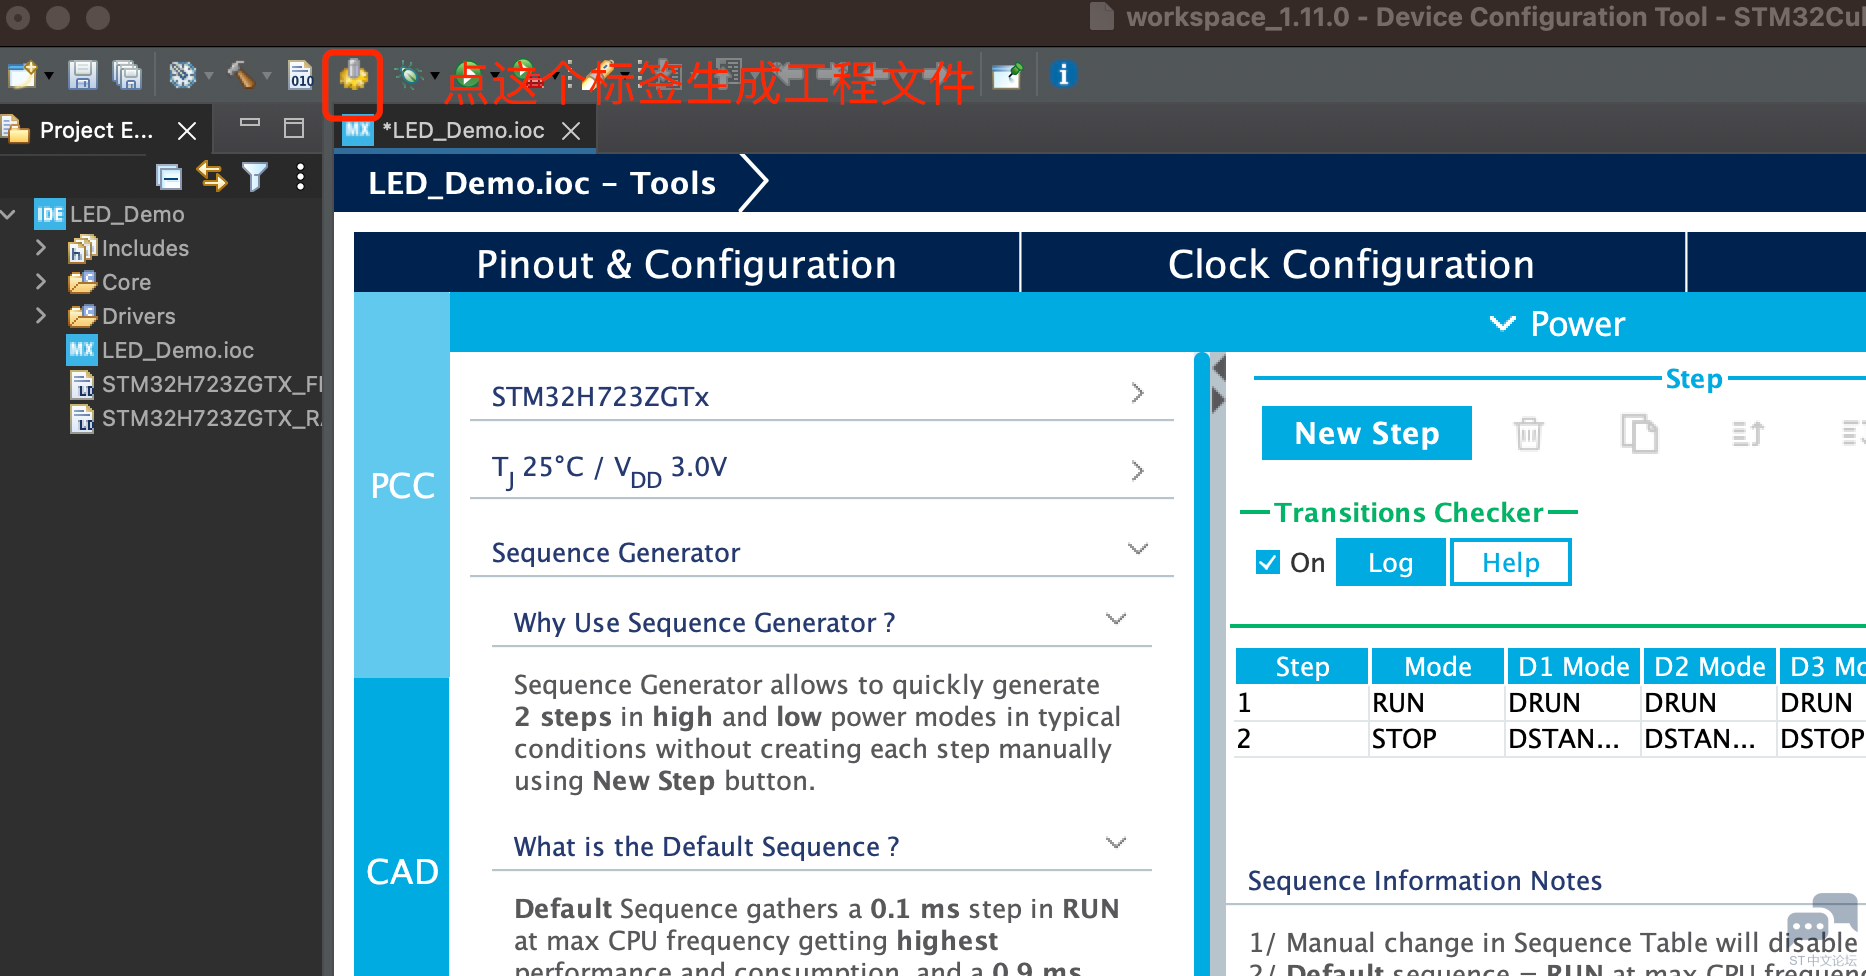The width and height of the screenshot is (1866, 976).
Task: Move the step up with the arrow icon
Action: point(1747,433)
